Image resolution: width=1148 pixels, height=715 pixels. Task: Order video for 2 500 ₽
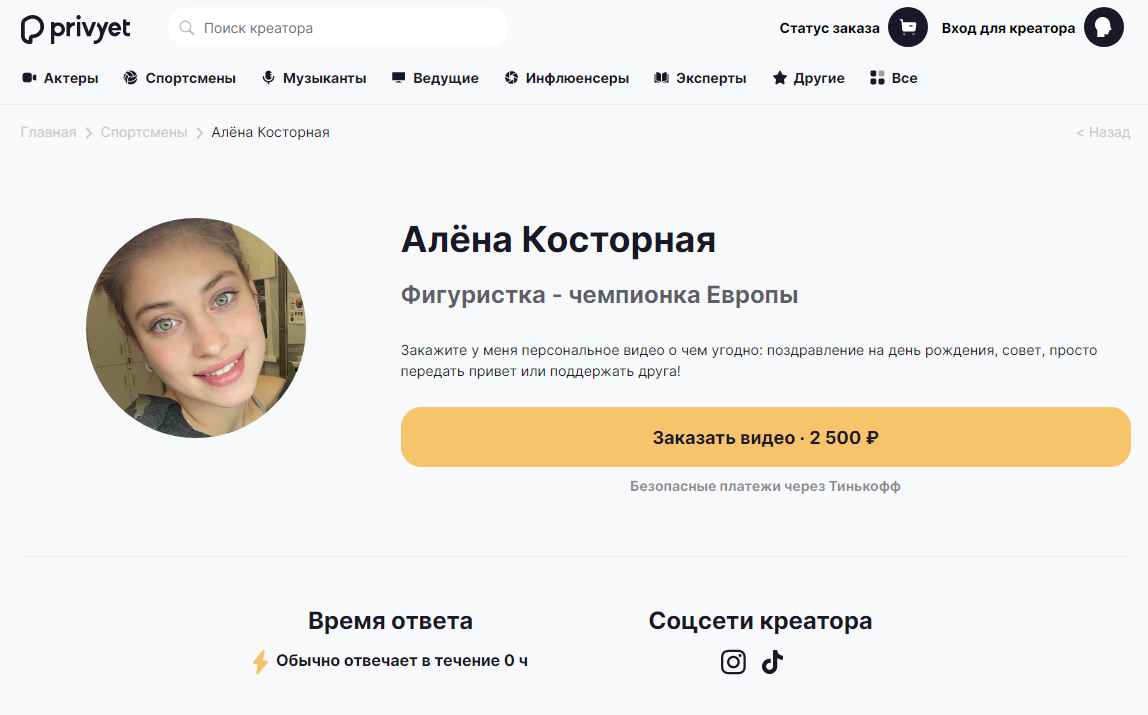(x=766, y=437)
